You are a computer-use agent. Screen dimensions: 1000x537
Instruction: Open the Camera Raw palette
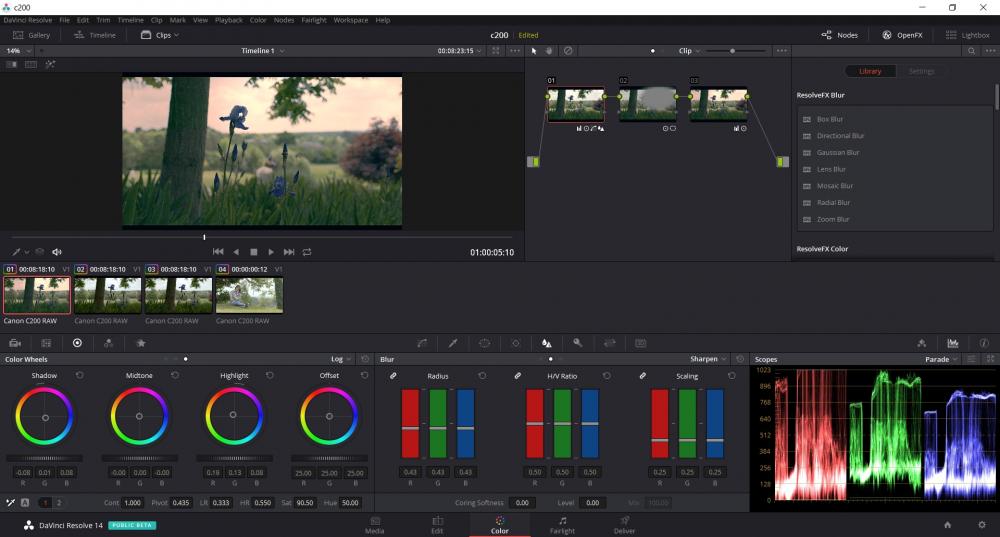pyautogui.click(x=15, y=343)
